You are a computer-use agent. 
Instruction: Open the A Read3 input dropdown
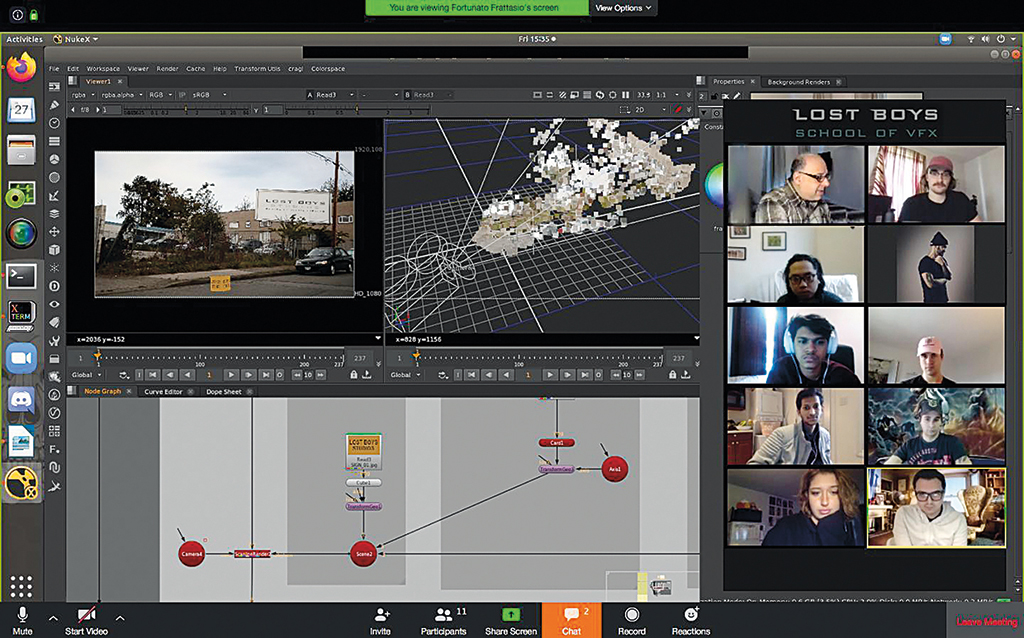[x=331, y=95]
